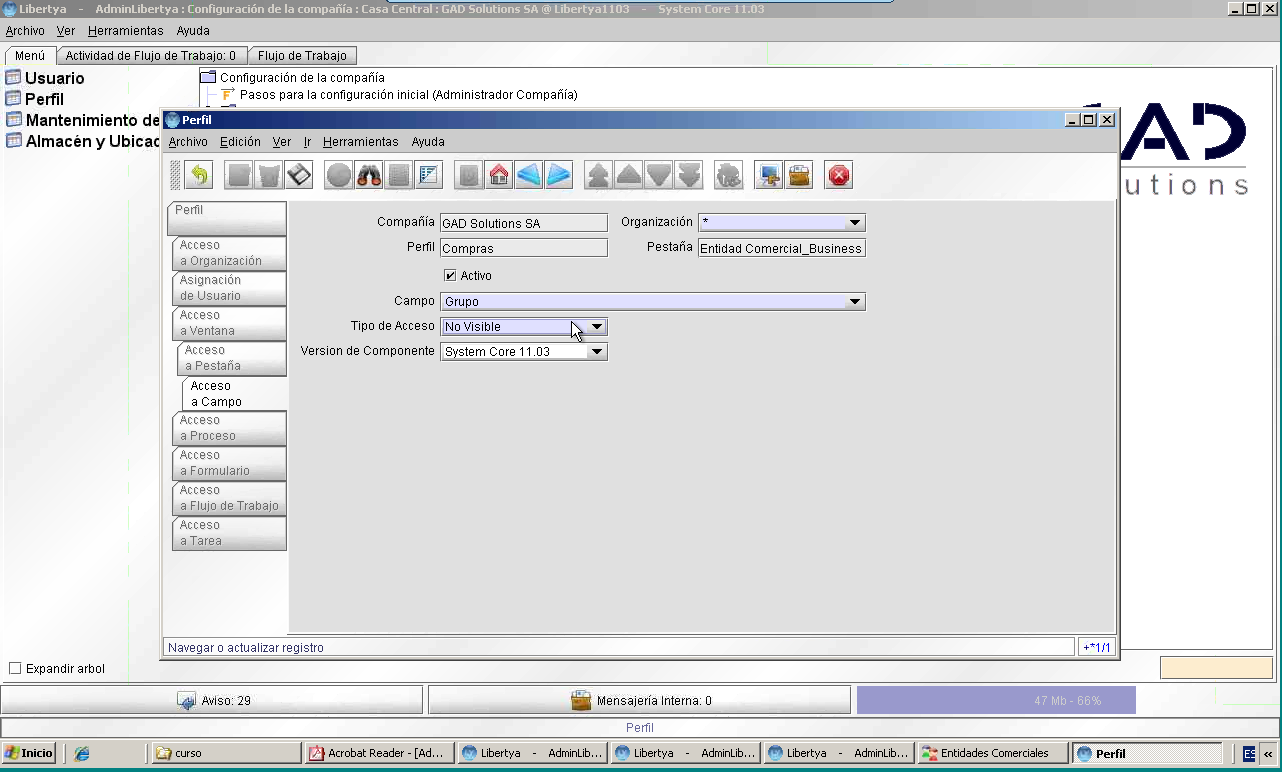Image resolution: width=1282 pixels, height=772 pixels.
Task: Click the Pestaña field Entidad Comercial_Business
Action: [x=782, y=248]
